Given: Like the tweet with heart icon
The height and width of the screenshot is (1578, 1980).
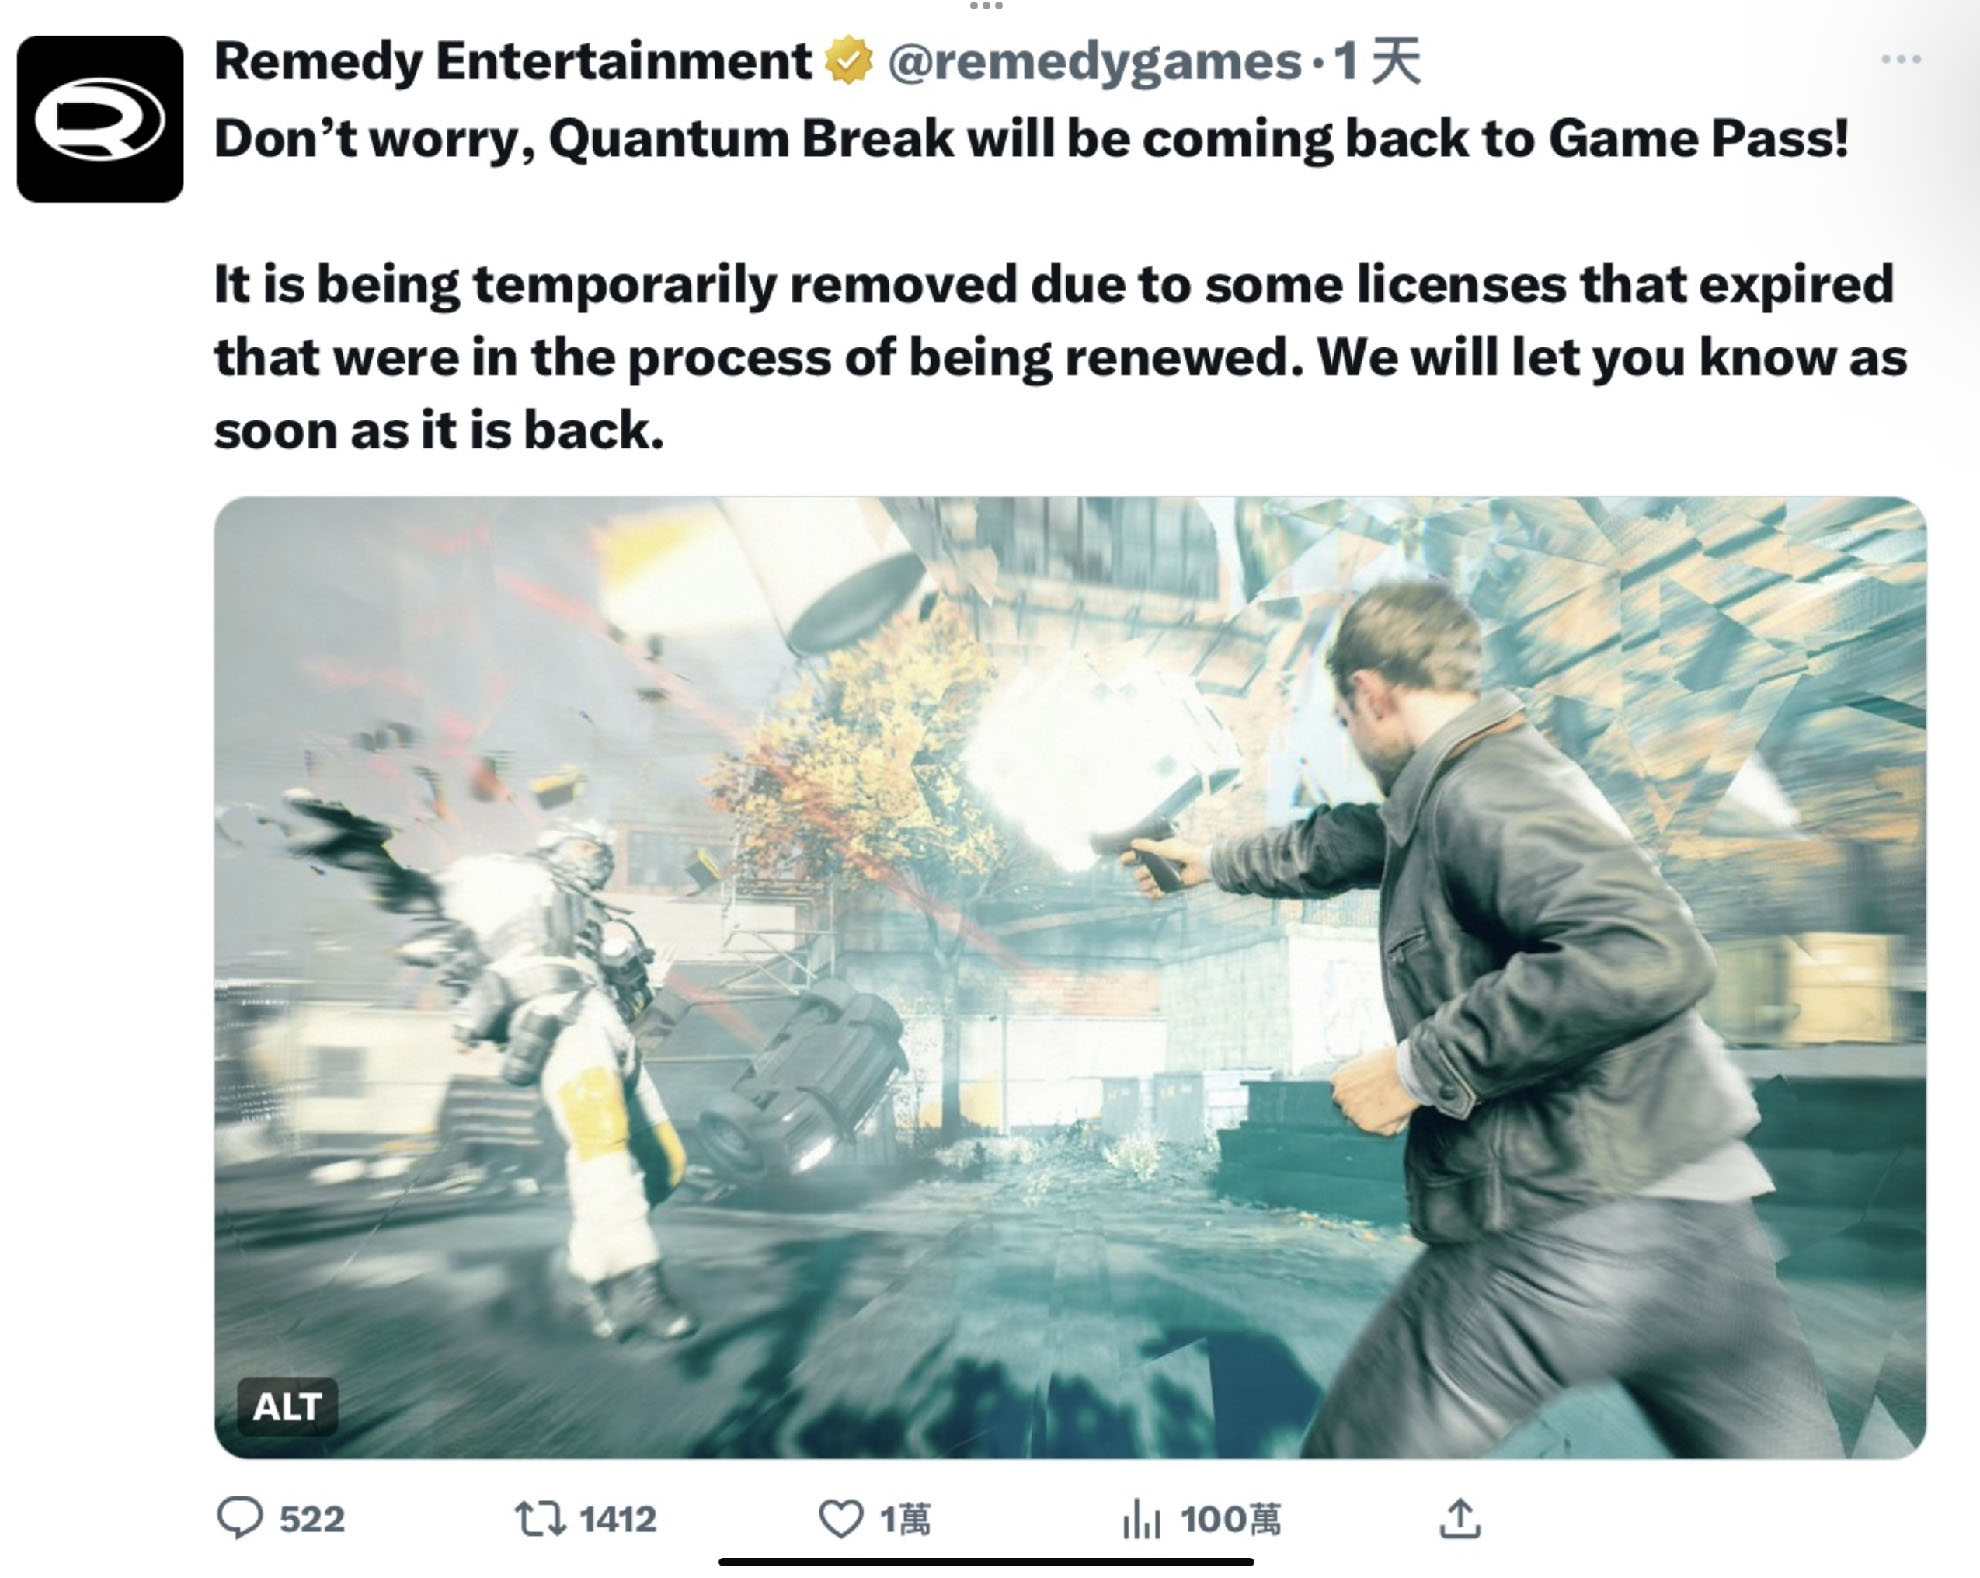Looking at the screenshot, I should pos(841,1519).
